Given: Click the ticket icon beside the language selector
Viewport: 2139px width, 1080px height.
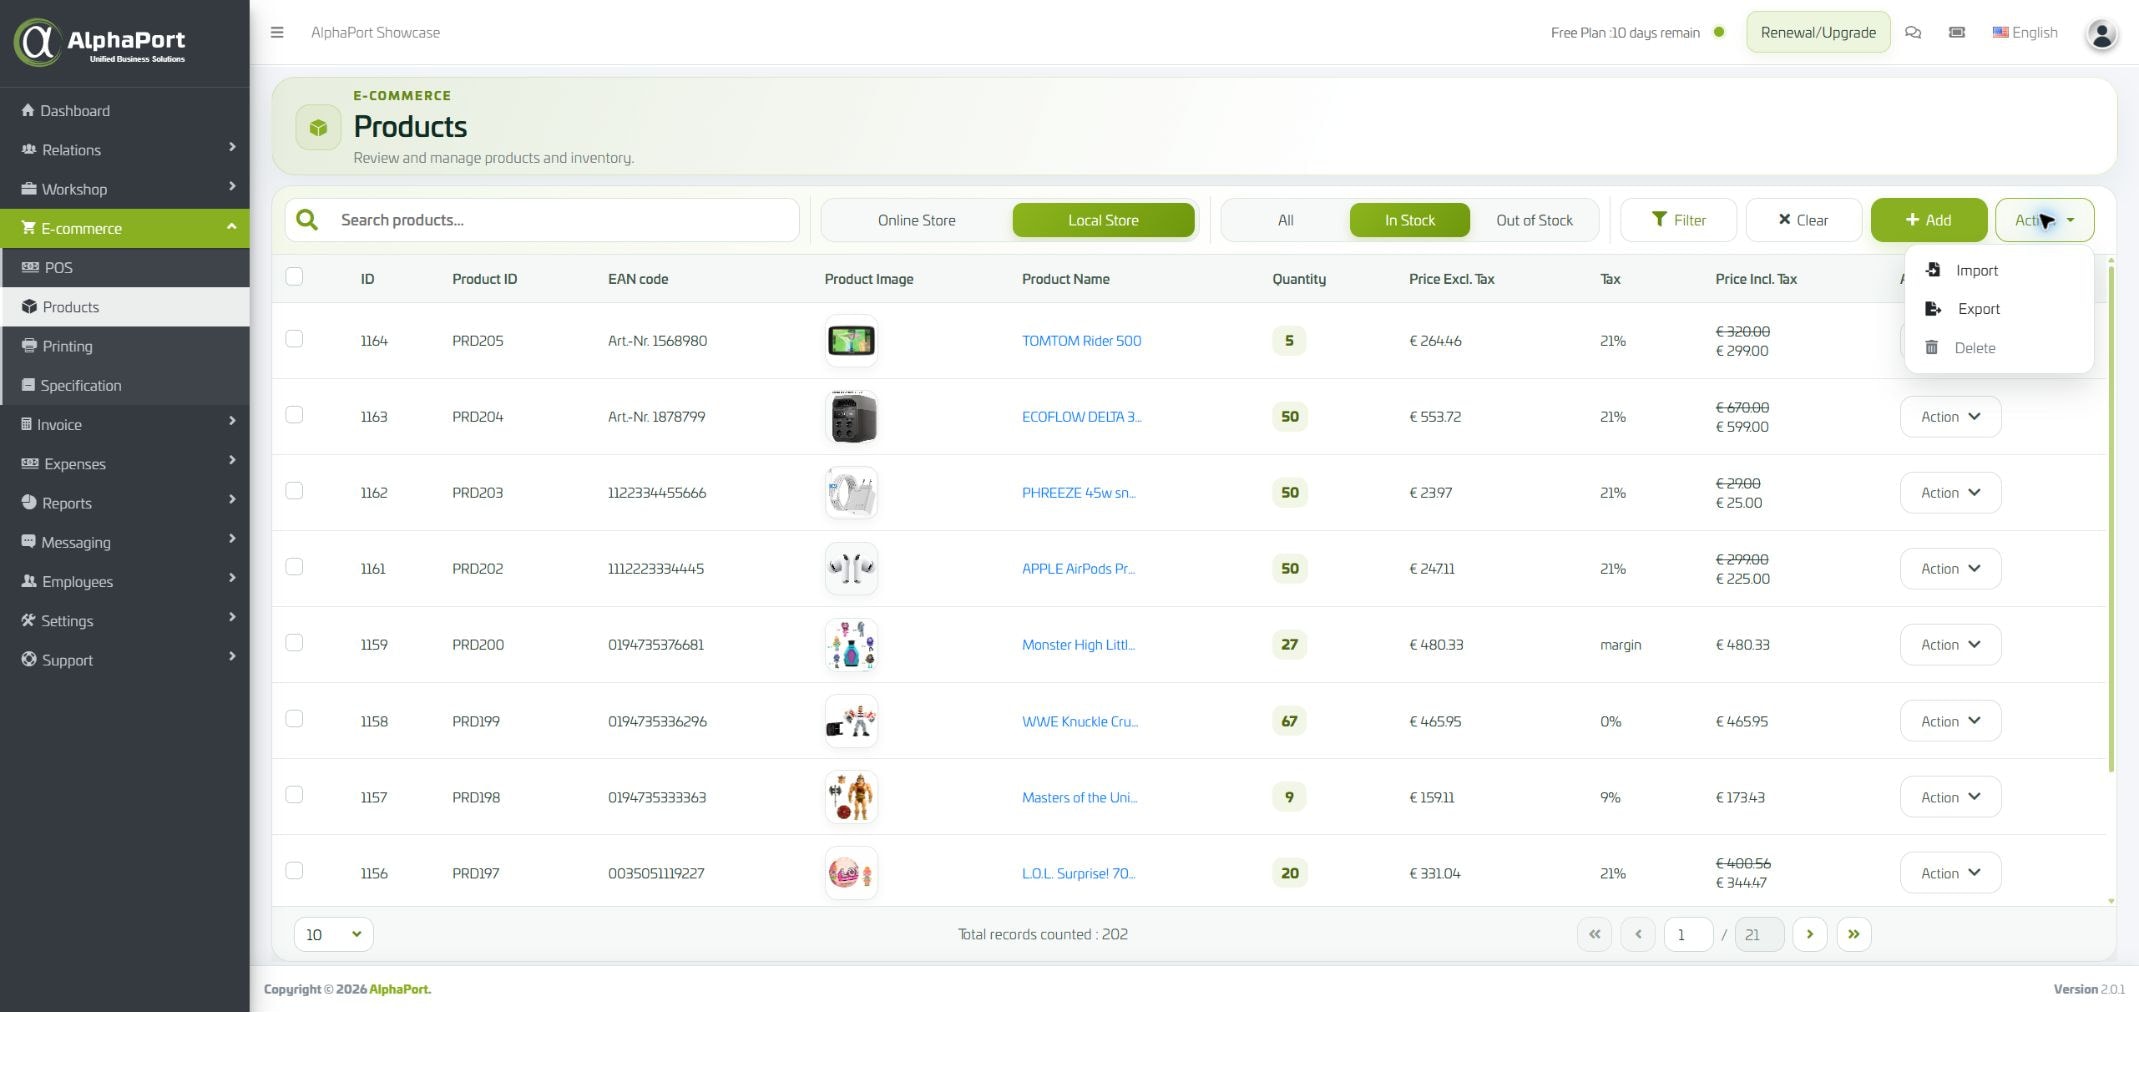Looking at the screenshot, I should [1957, 32].
